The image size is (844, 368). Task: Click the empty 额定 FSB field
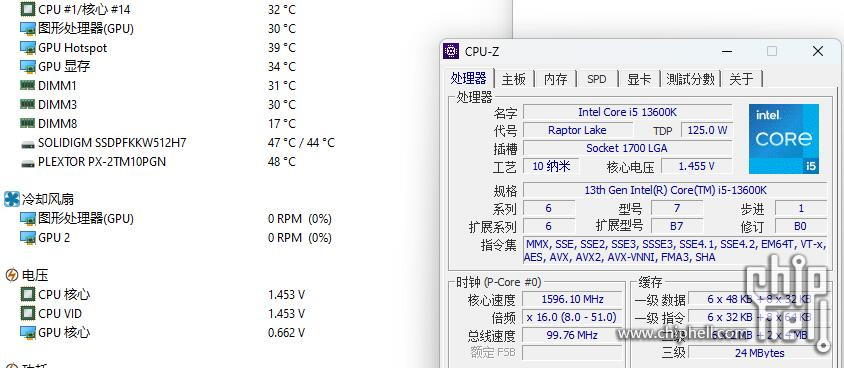[572, 353]
